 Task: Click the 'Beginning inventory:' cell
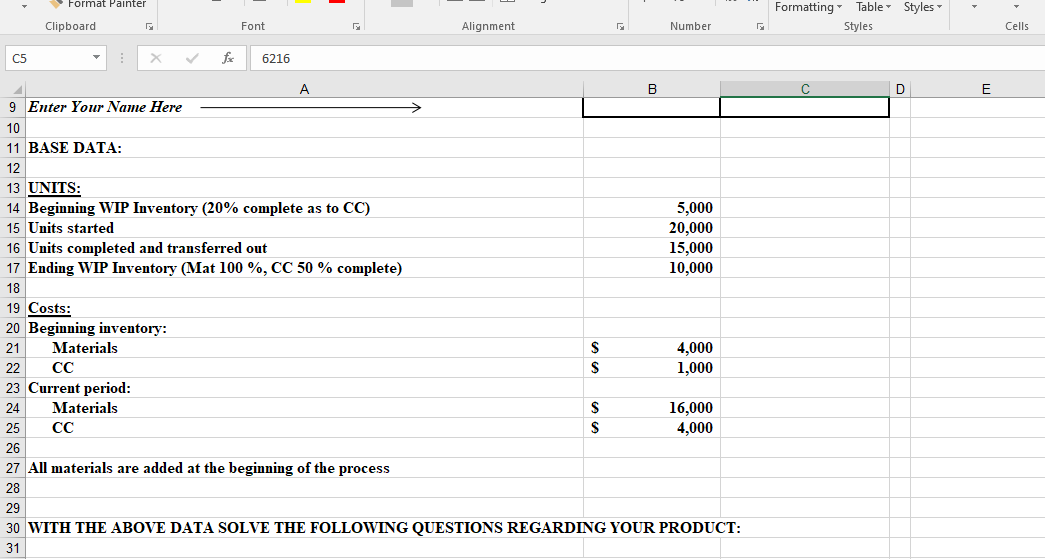(x=304, y=328)
